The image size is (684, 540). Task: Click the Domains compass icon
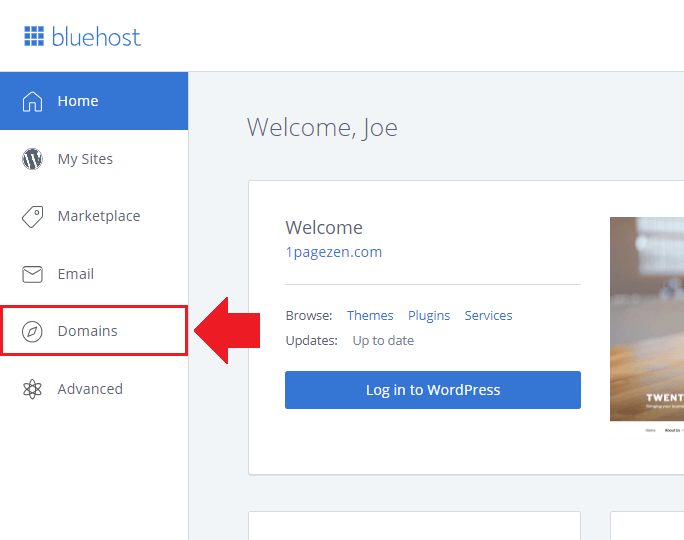(32, 332)
